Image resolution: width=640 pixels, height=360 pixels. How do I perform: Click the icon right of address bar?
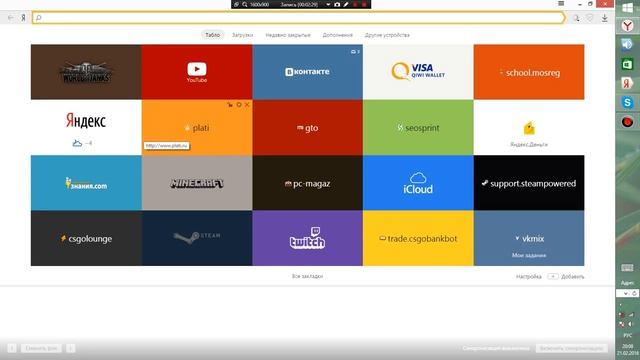576,18
